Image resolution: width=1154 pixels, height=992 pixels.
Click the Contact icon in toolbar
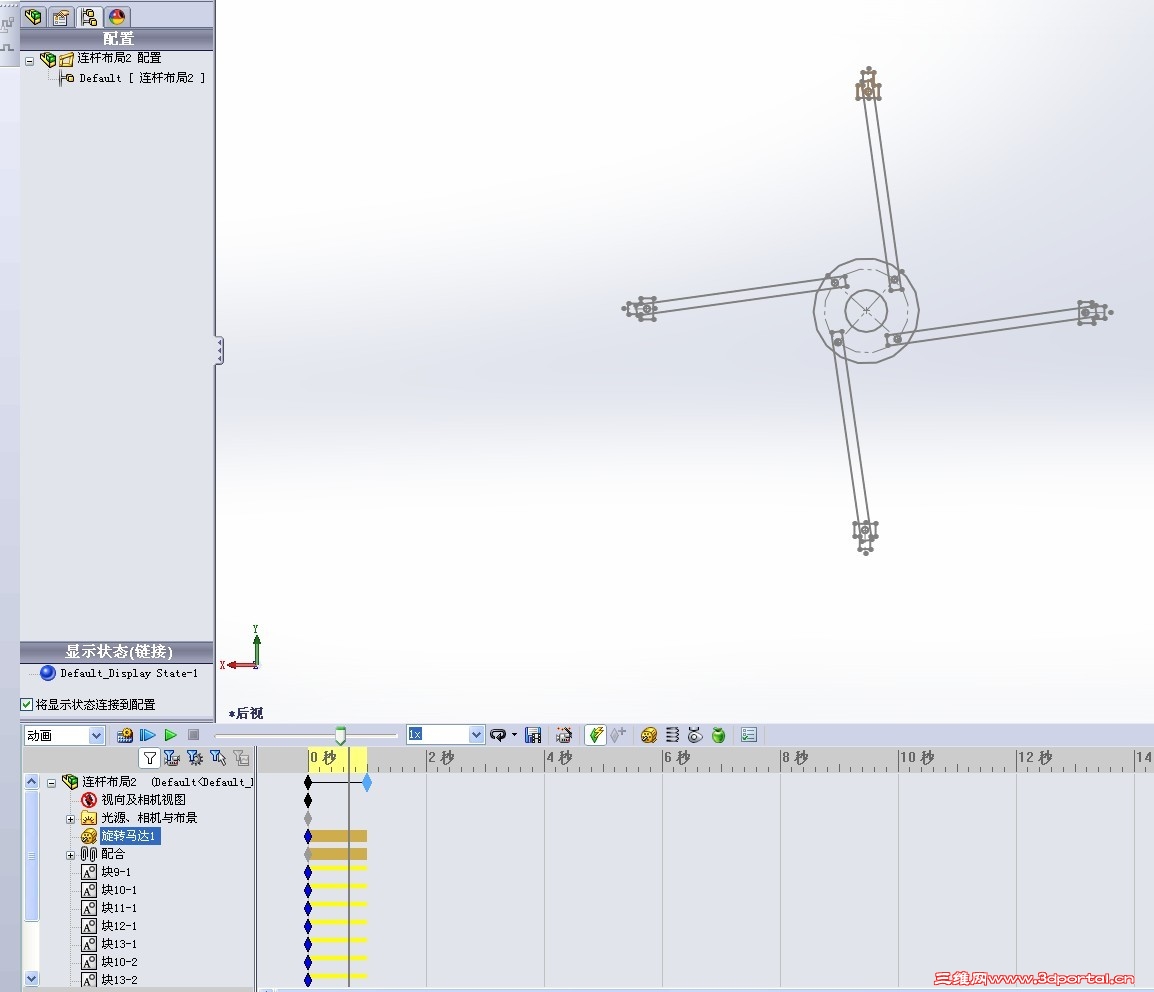pos(695,735)
